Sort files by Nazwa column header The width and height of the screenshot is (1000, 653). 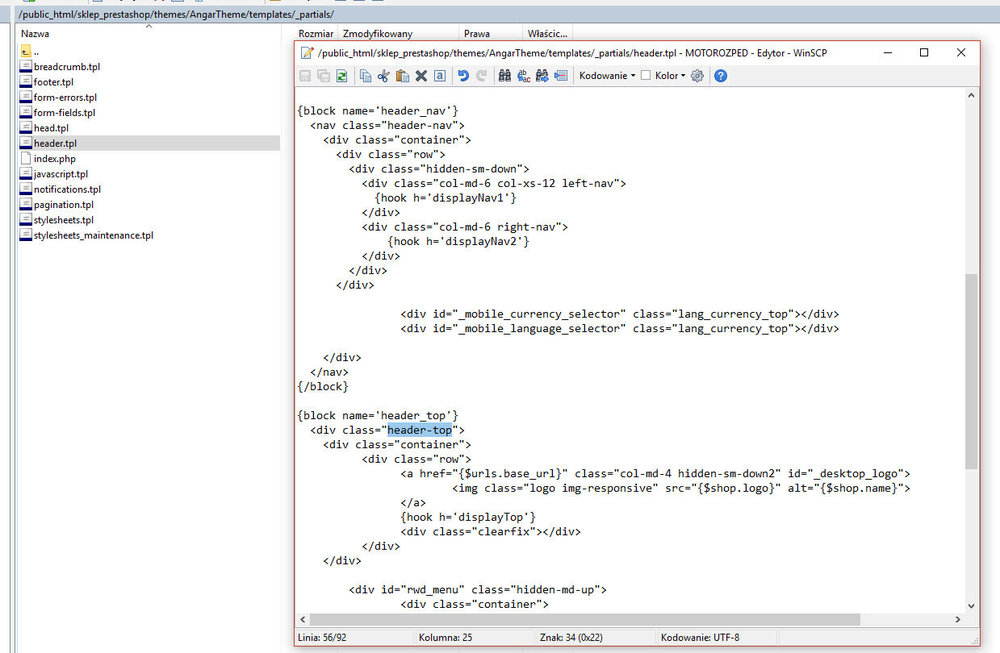click(x=36, y=34)
